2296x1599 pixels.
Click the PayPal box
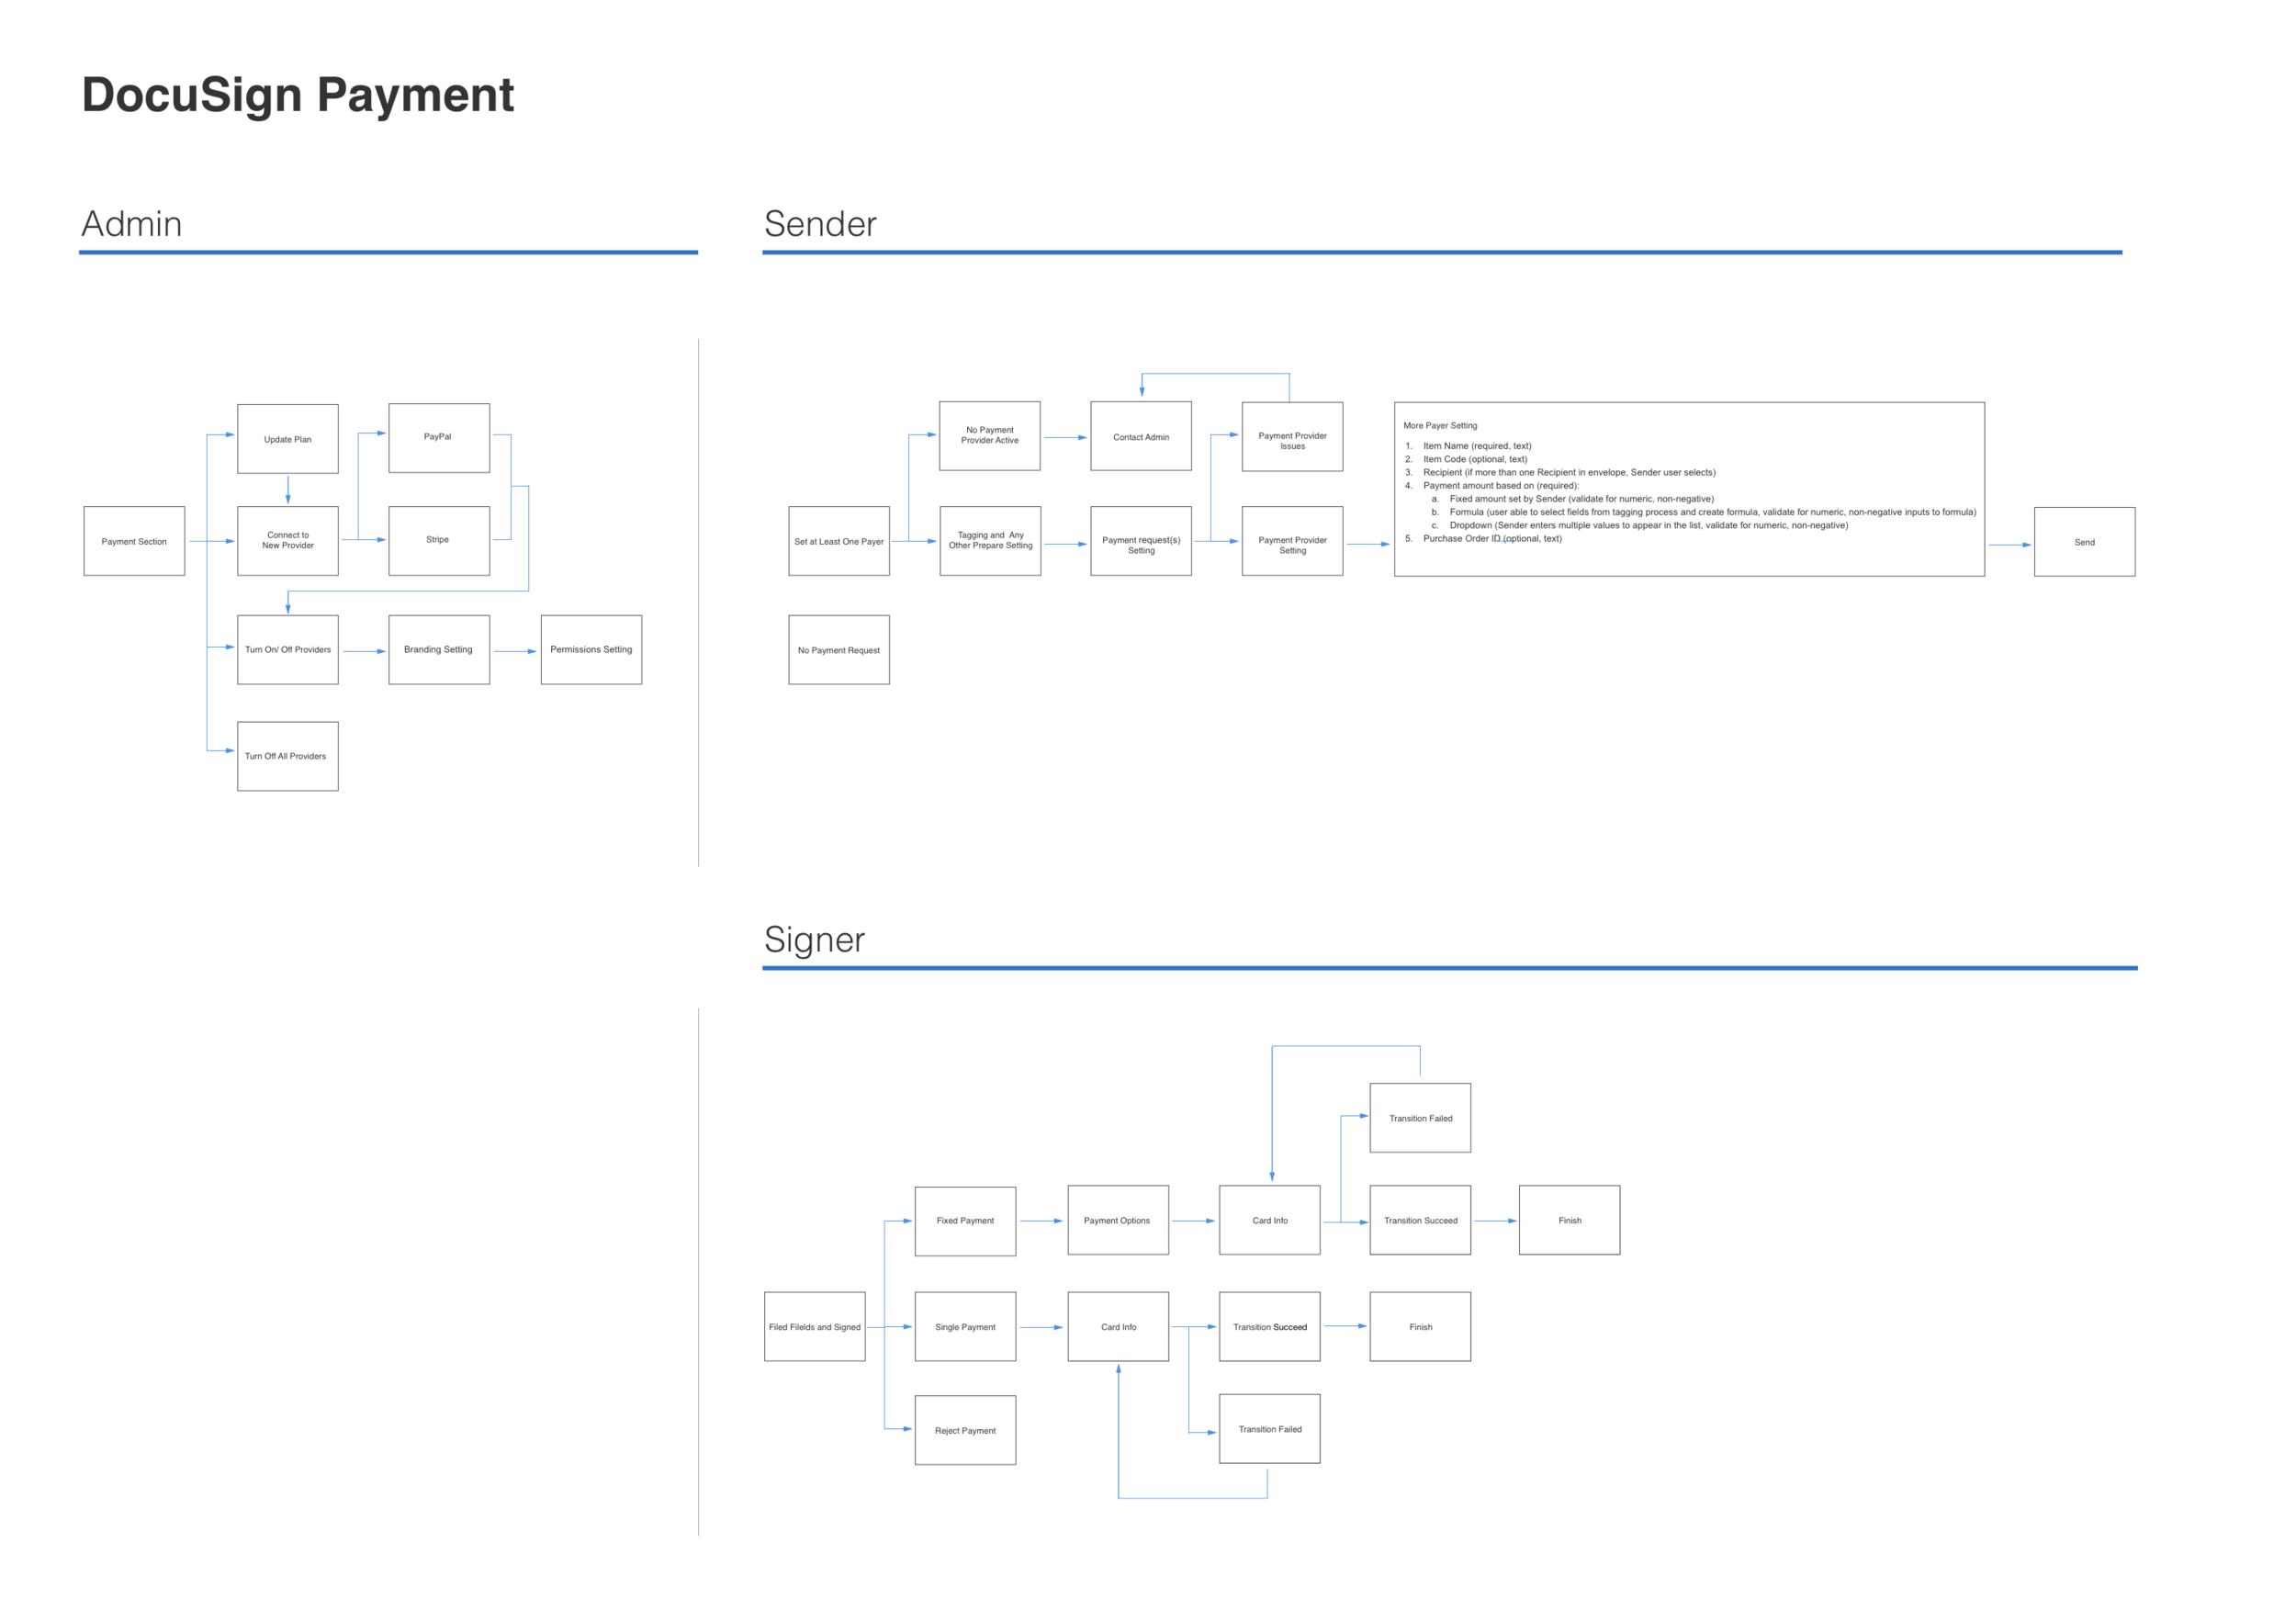tap(439, 438)
